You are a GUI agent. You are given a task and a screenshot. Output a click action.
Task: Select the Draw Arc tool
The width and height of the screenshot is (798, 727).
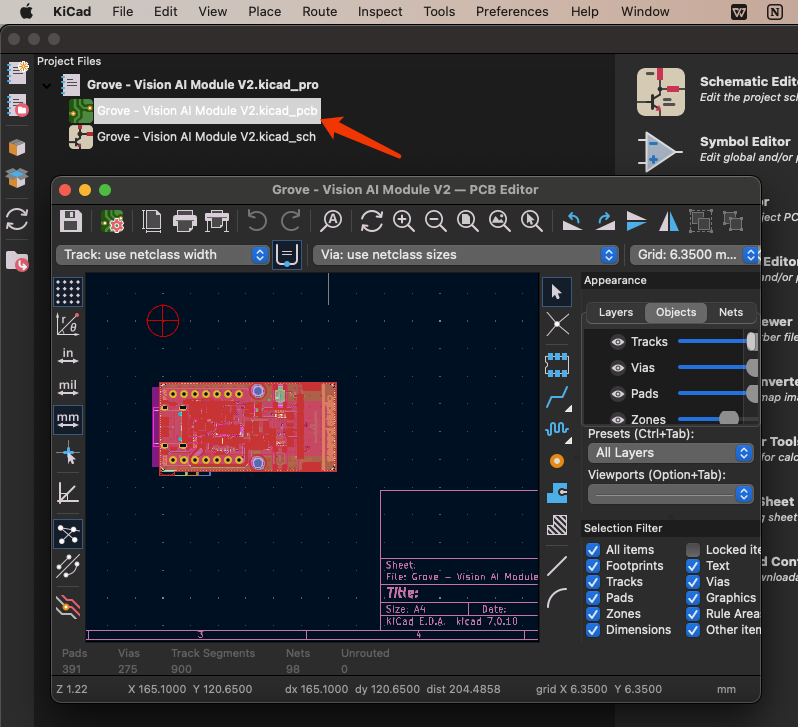coord(557,598)
